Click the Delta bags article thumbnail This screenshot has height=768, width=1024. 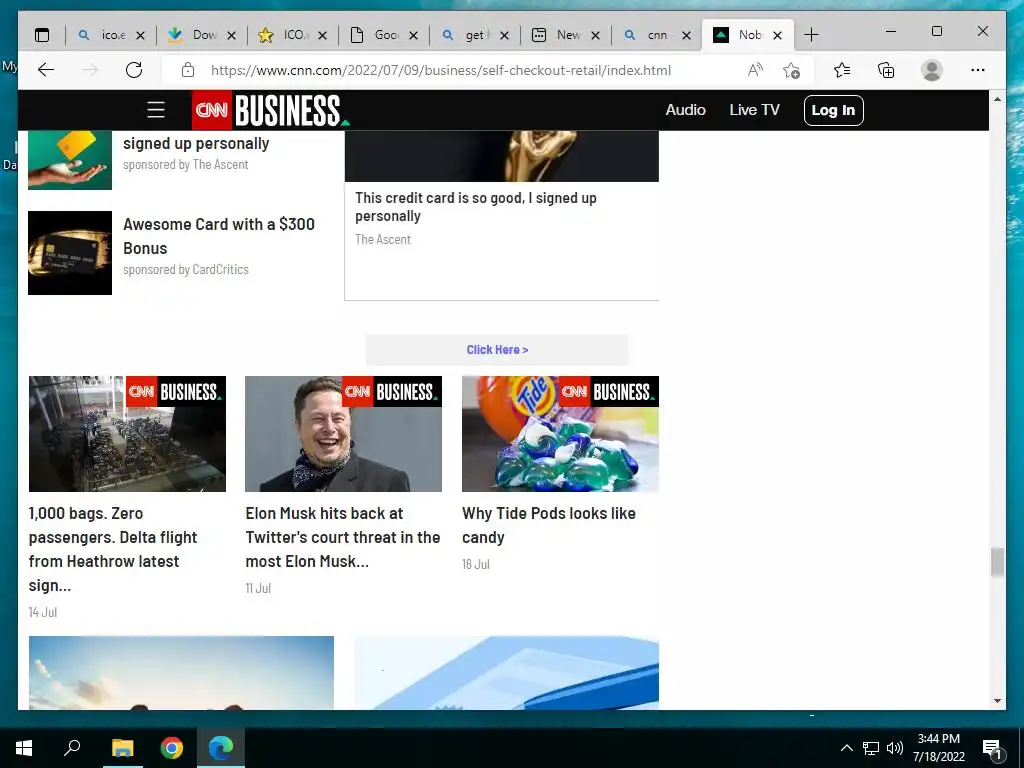point(127,434)
